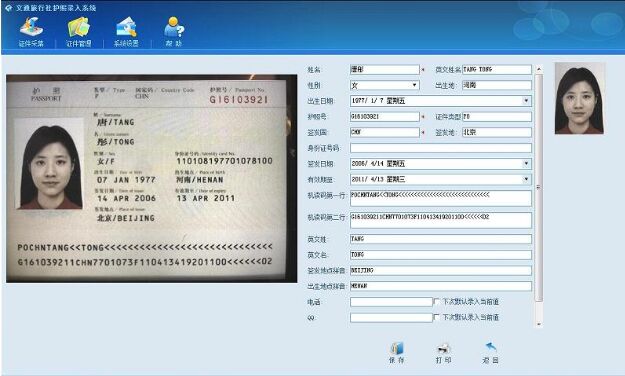Expand the 签发日期 issue date dropdown
The image size is (625, 376).
pyautogui.click(x=527, y=163)
